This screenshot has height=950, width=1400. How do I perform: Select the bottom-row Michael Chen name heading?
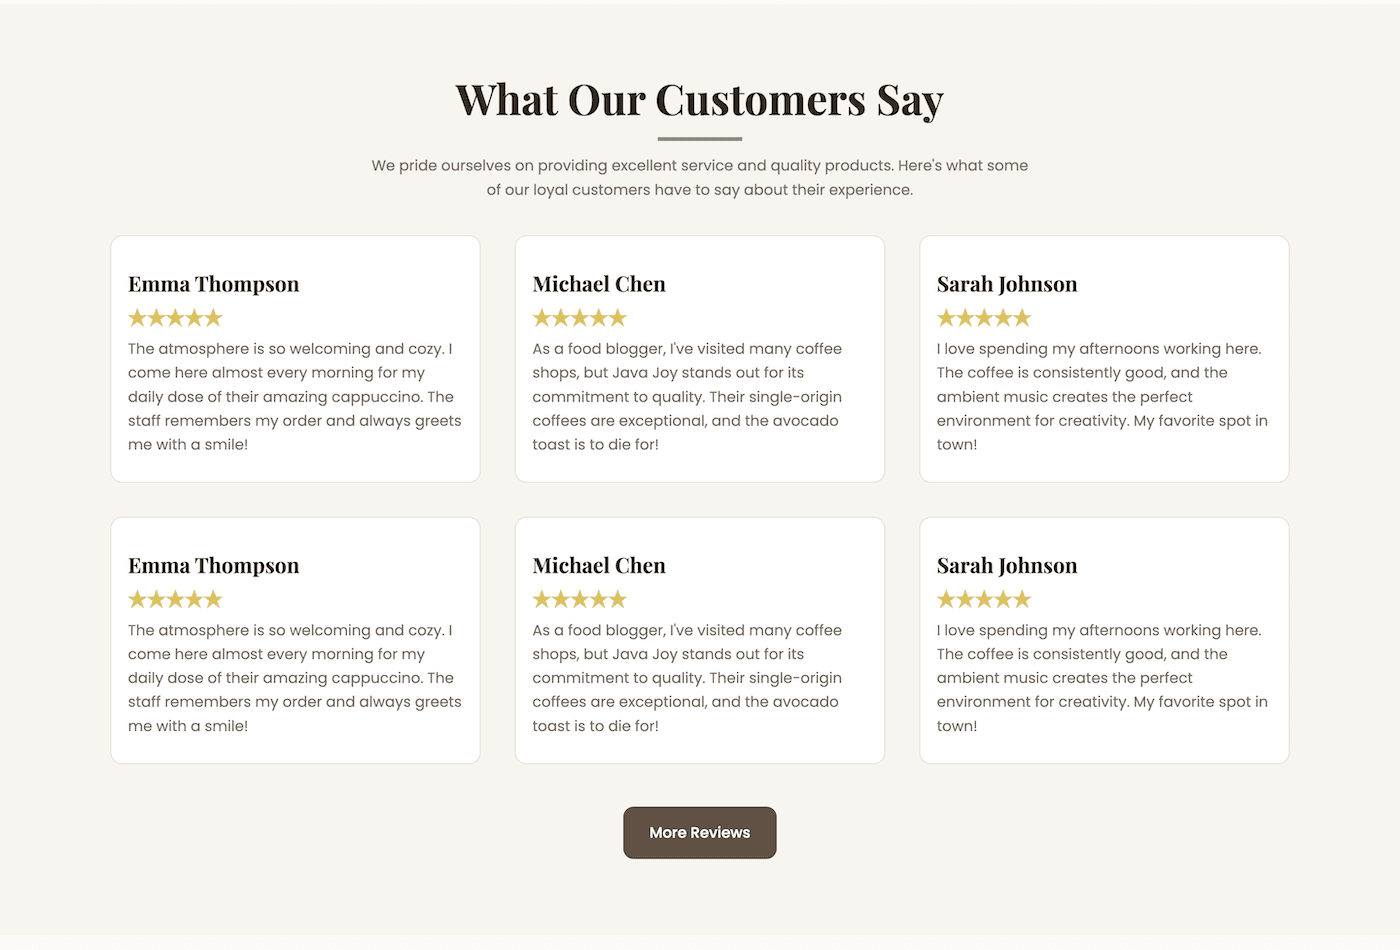(599, 565)
